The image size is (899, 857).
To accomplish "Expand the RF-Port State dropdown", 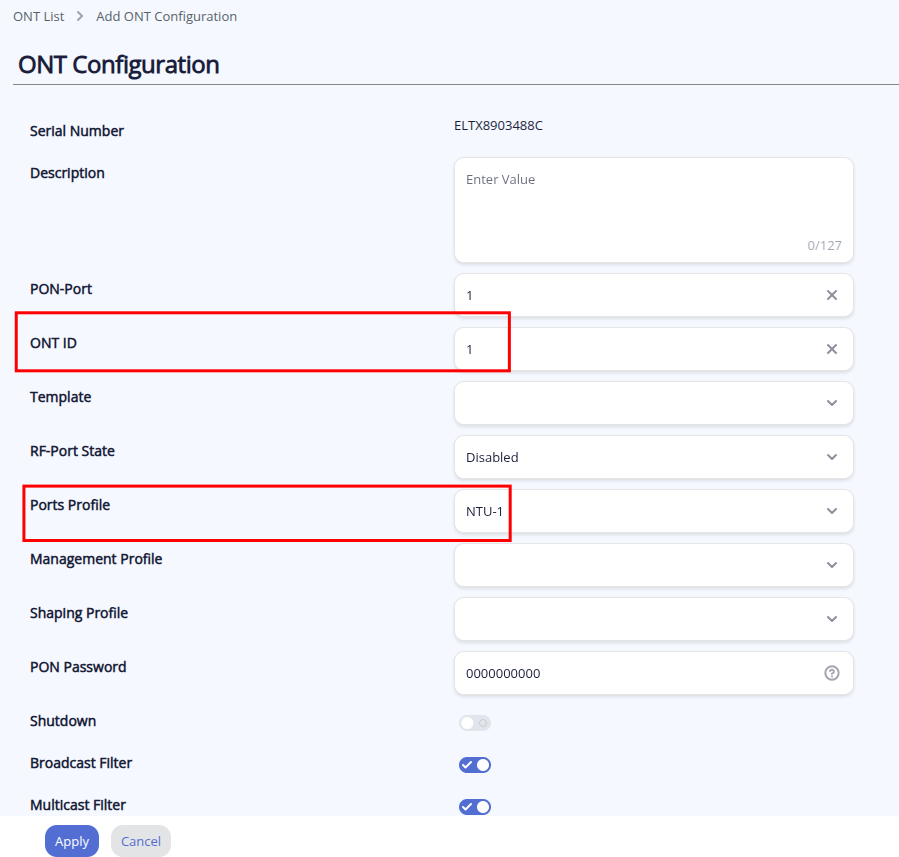I will pos(653,457).
